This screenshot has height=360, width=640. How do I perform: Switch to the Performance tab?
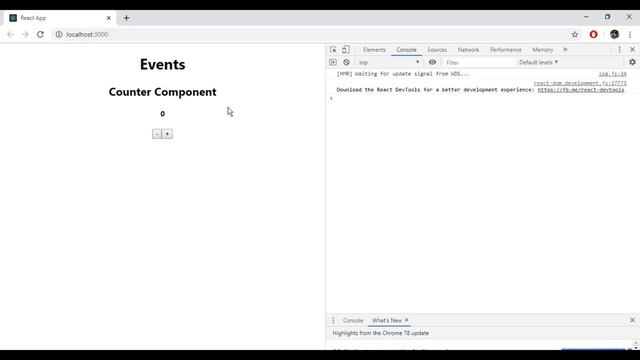(x=506, y=50)
